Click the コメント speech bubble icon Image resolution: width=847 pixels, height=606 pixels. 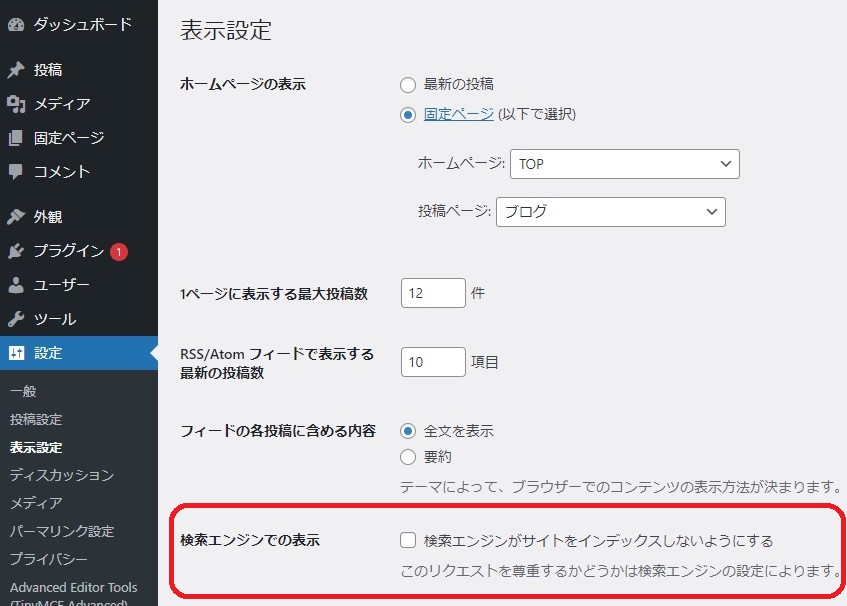(x=16, y=172)
